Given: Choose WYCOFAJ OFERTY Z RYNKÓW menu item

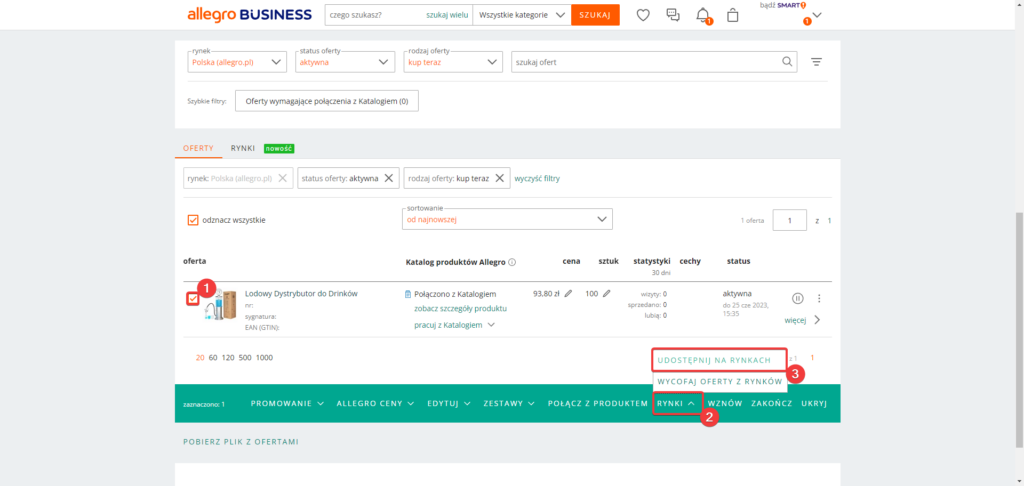Looking at the screenshot, I should pyautogui.click(x=720, y=381).
